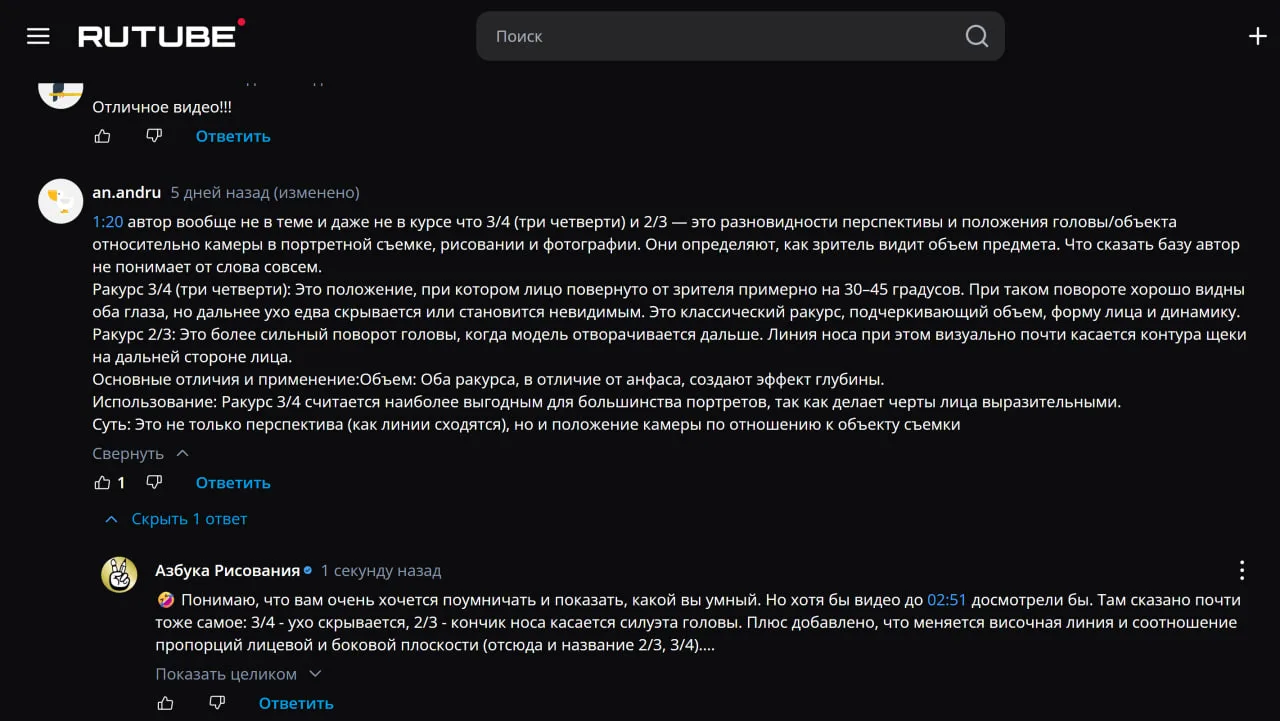
Task: Click the search magnifier icon
Action: pyautogui.click(x=976, y=36)
